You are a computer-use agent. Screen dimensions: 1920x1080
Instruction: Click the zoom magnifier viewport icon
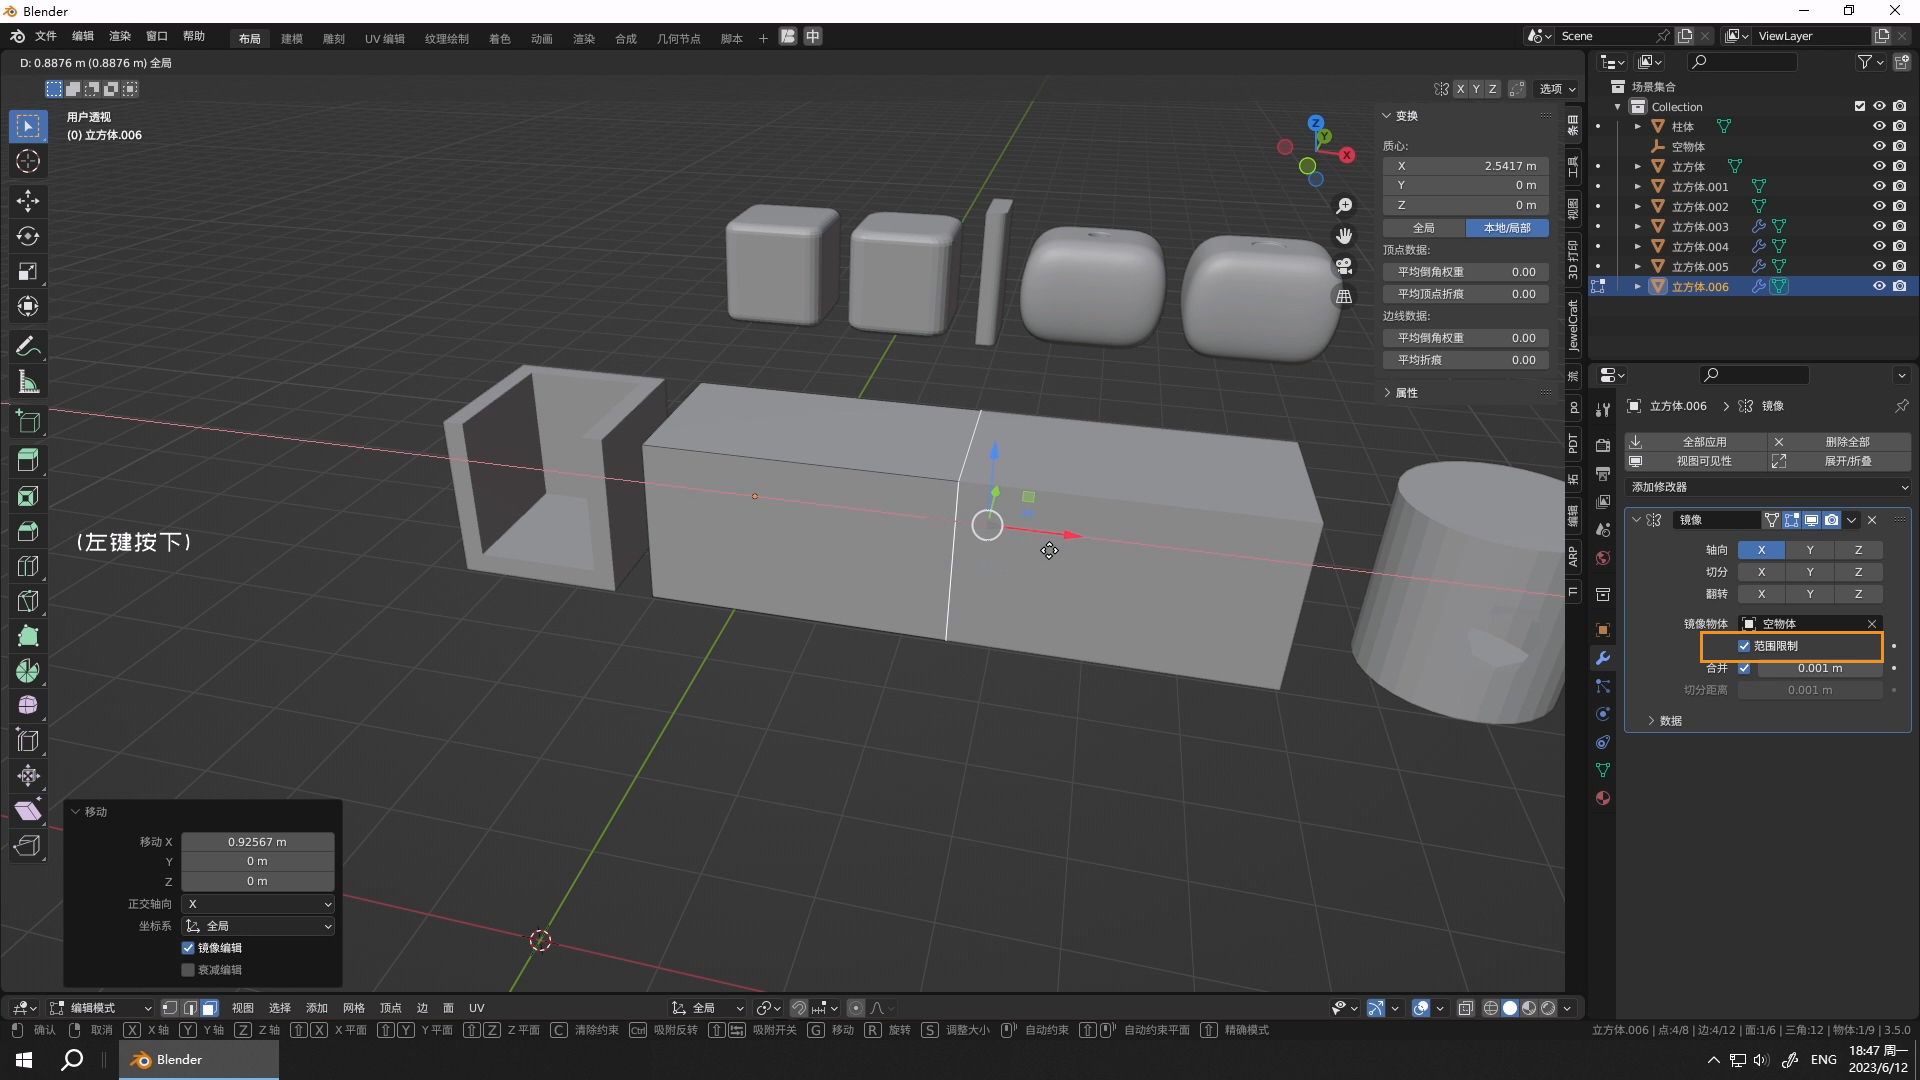click(x=1344, y=205)
